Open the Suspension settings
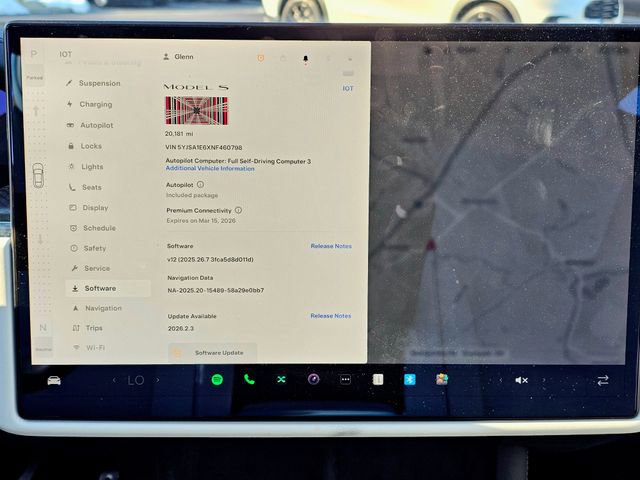 [93, 83]
